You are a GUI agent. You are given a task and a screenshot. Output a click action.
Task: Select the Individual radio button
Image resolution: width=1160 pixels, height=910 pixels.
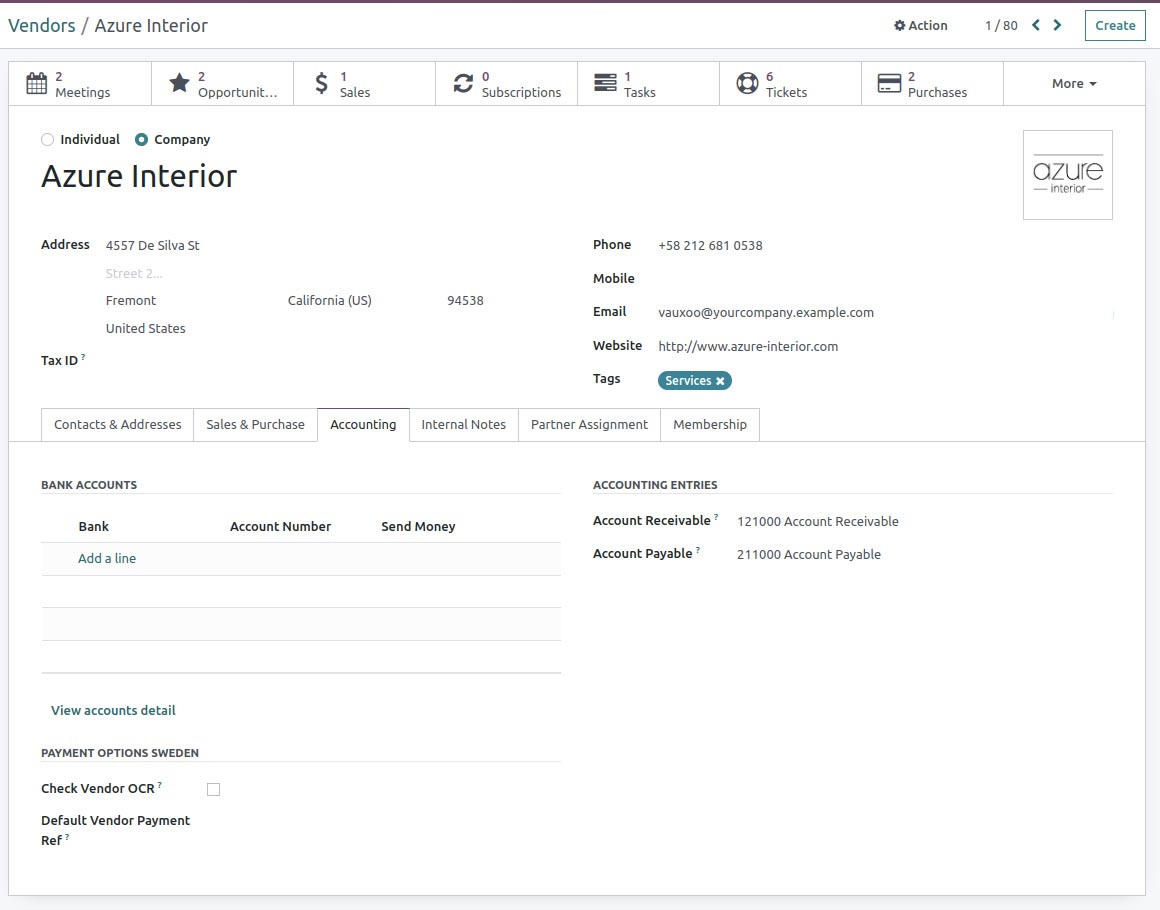point(47,139)
